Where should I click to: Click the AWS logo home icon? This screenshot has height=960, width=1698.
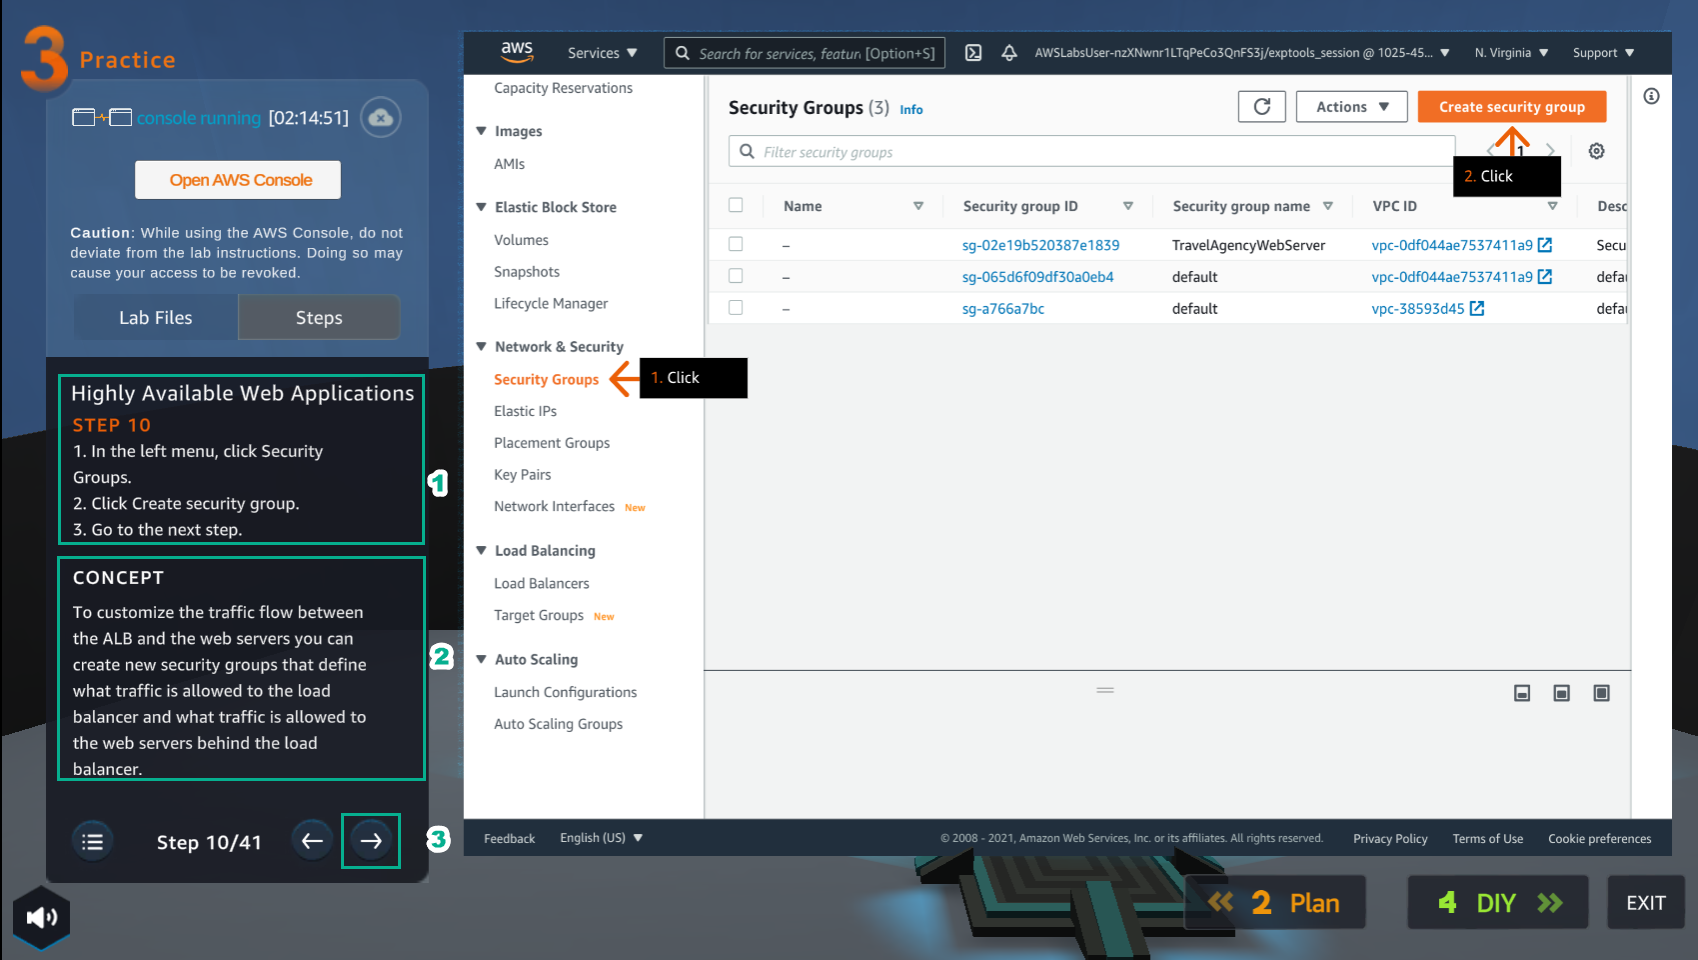coord(517,52)
